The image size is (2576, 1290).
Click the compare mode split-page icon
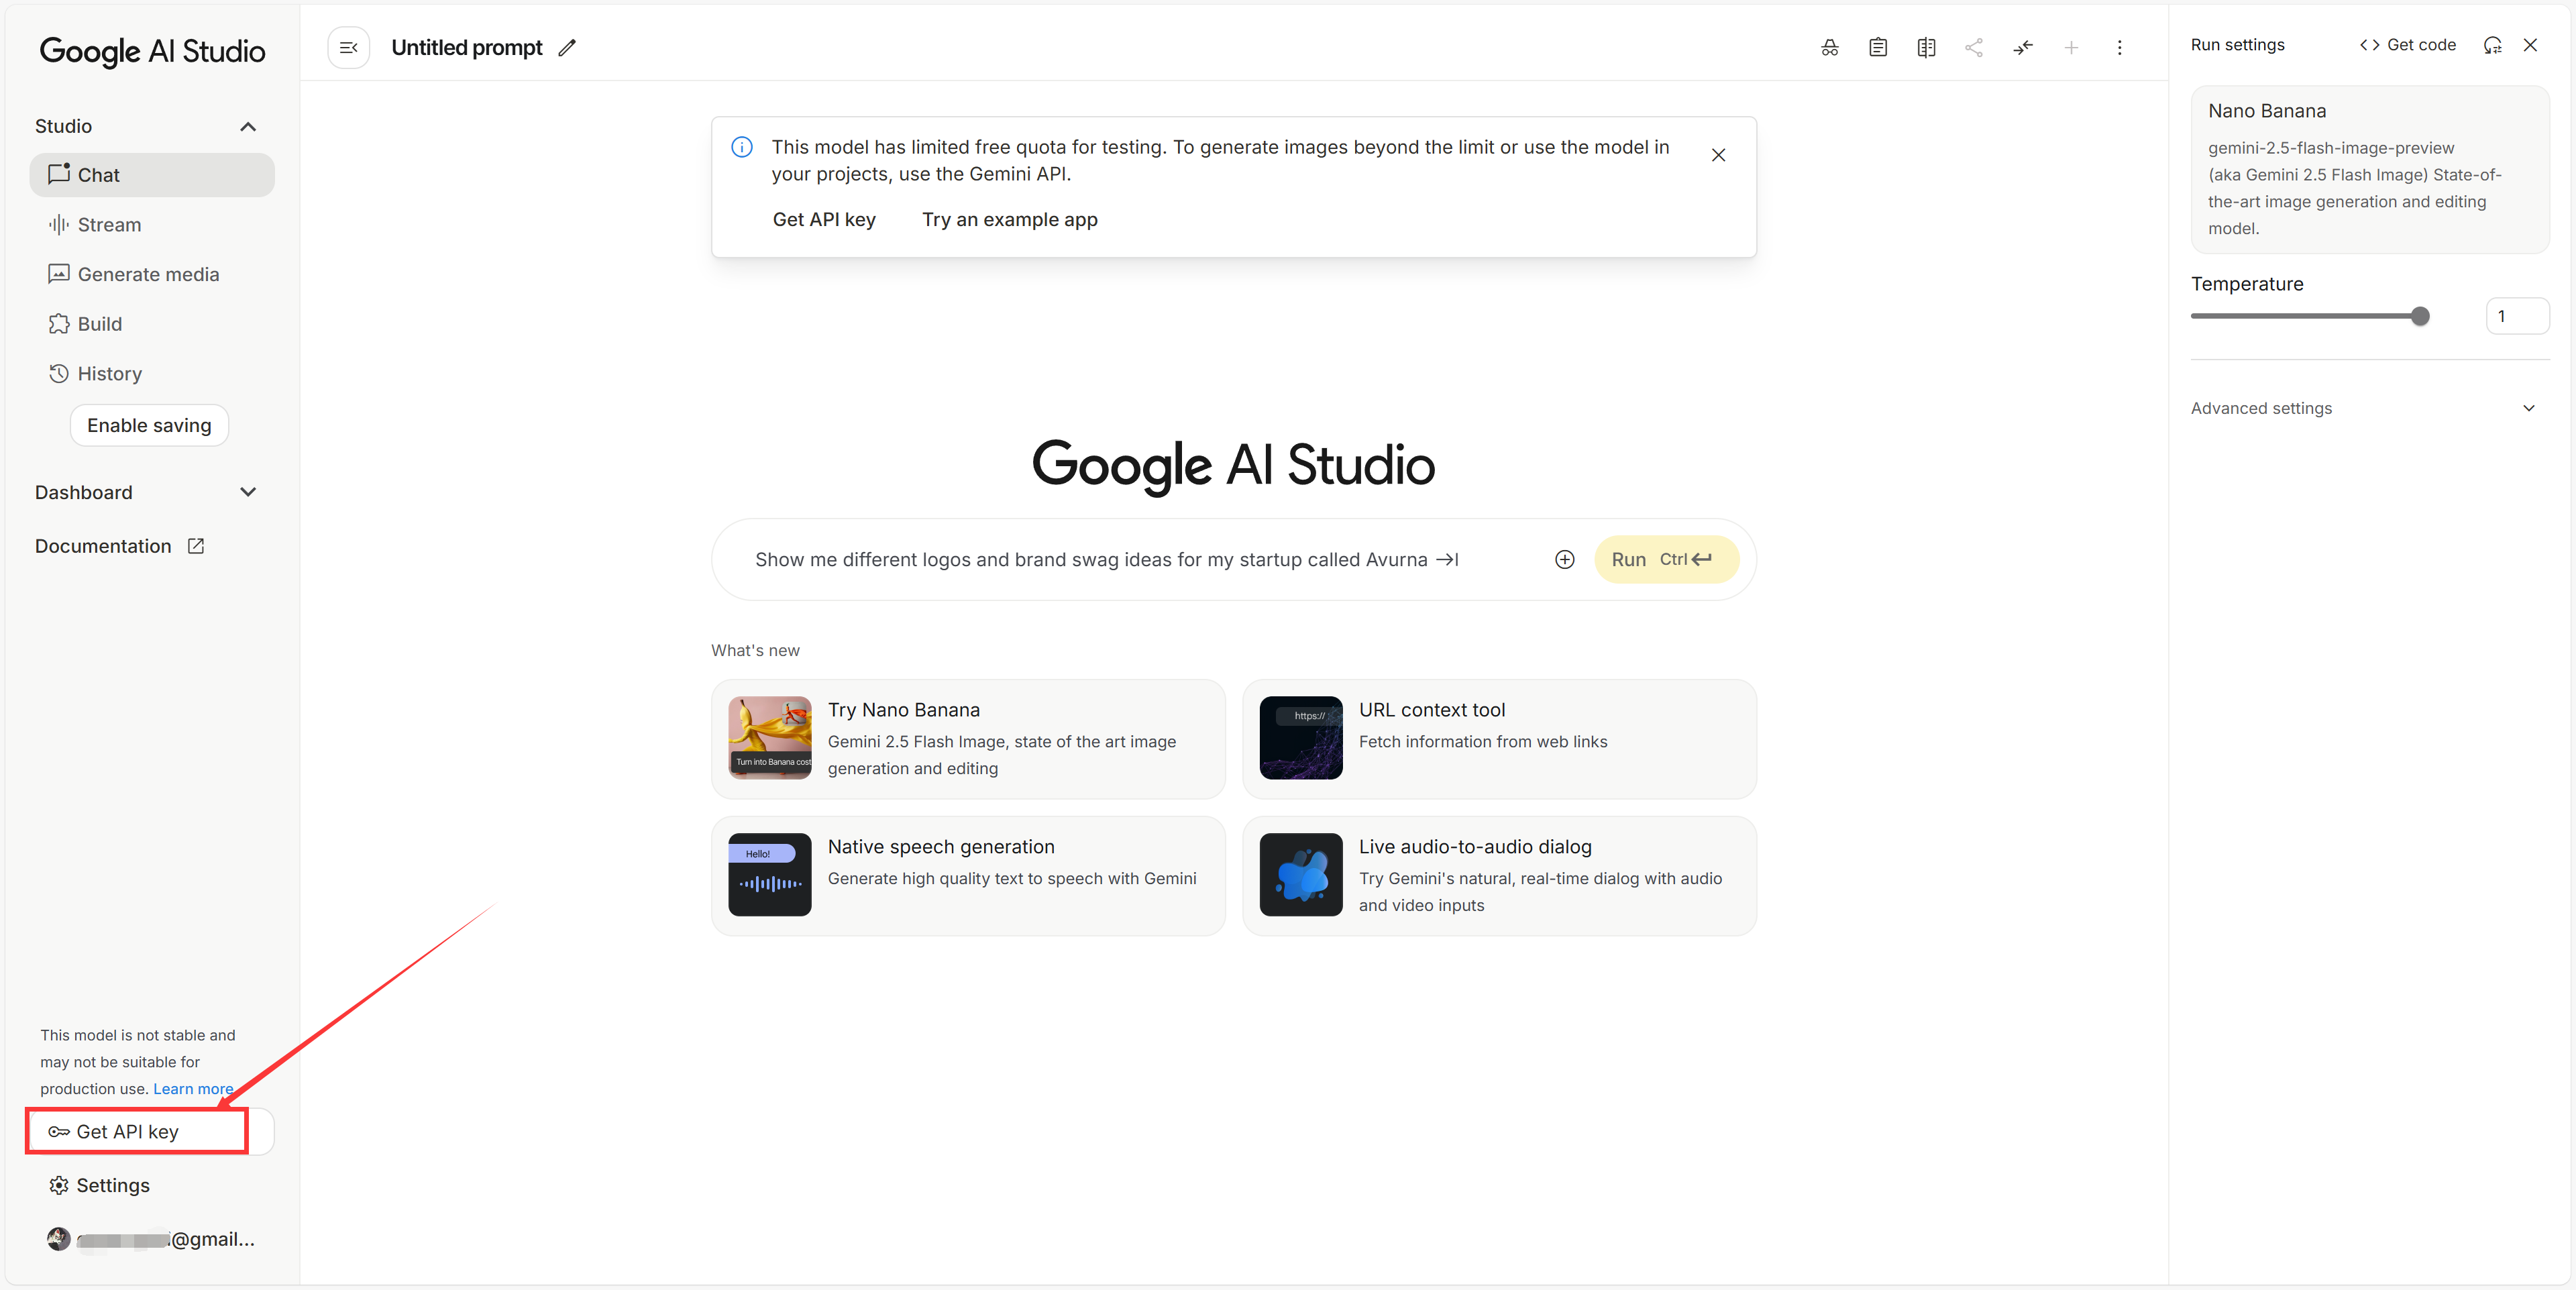1925,47
